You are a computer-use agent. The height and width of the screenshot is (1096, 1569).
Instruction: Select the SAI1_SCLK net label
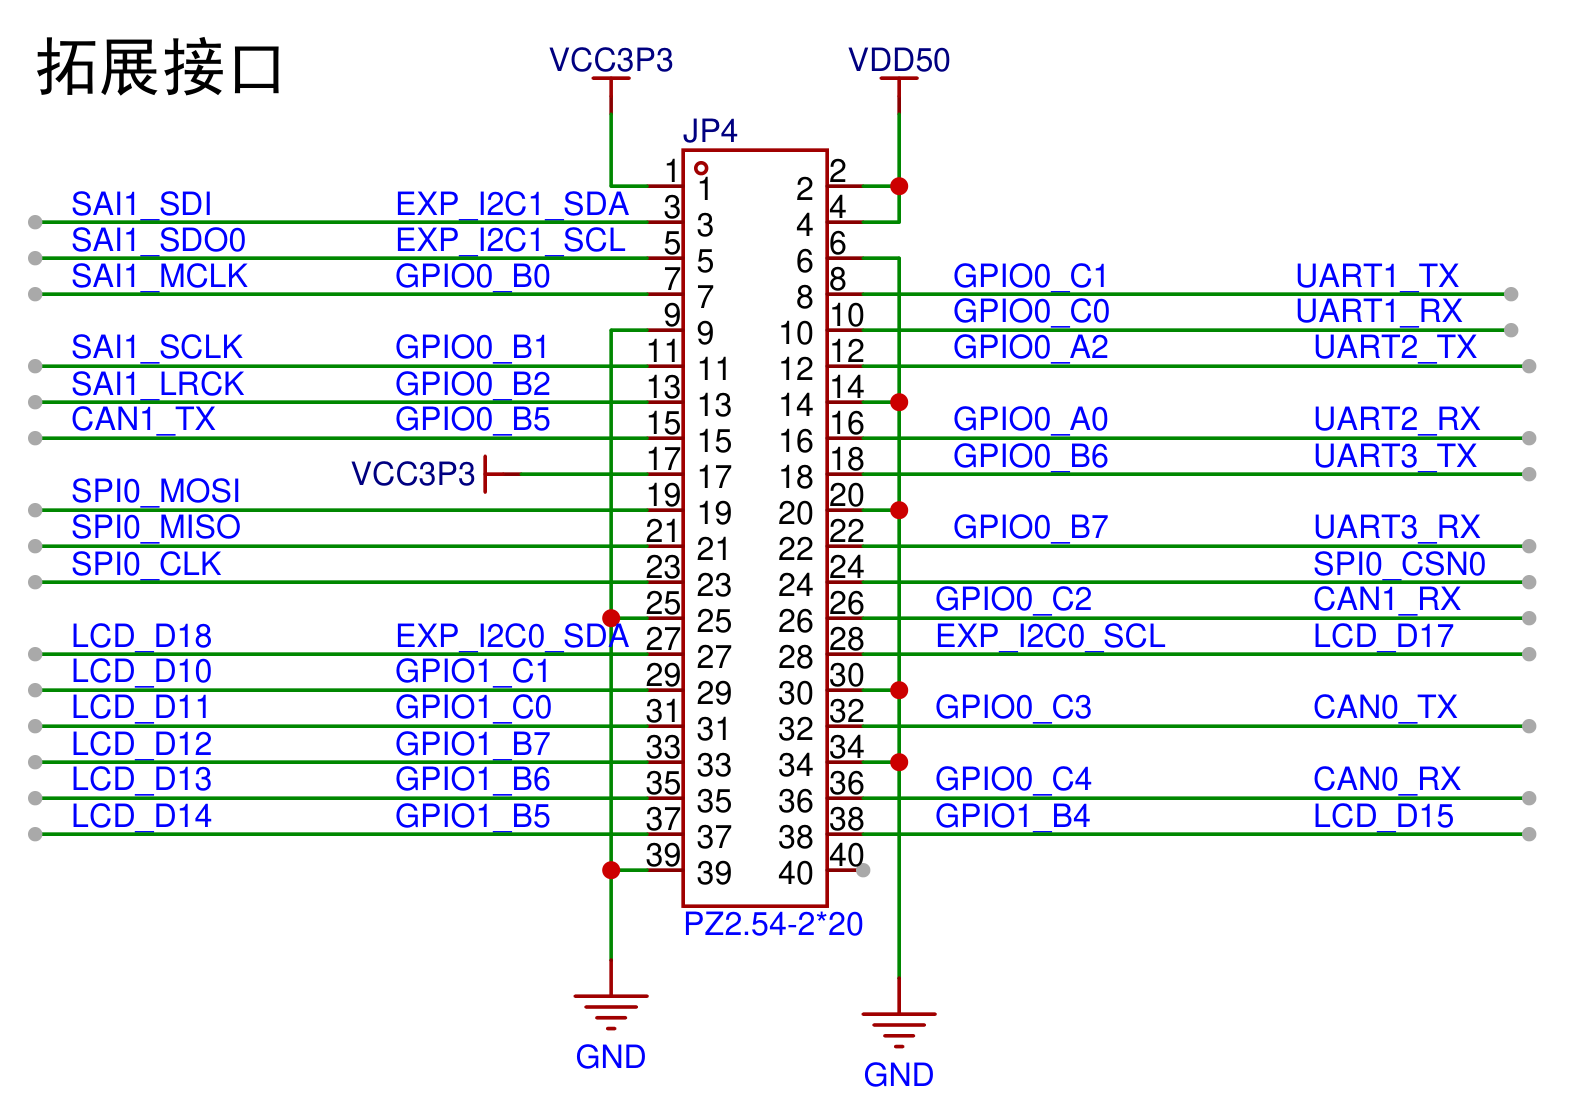point(157,347)
